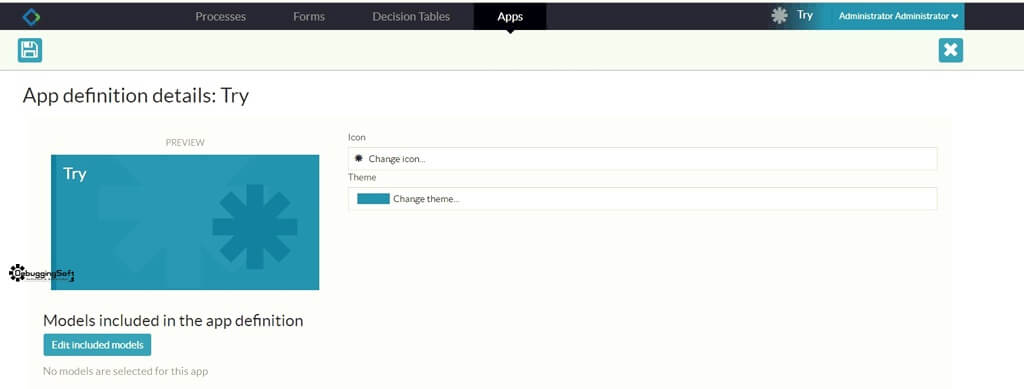
Task: Click the Activiti logo icon
Action: (x=31, y=17)
